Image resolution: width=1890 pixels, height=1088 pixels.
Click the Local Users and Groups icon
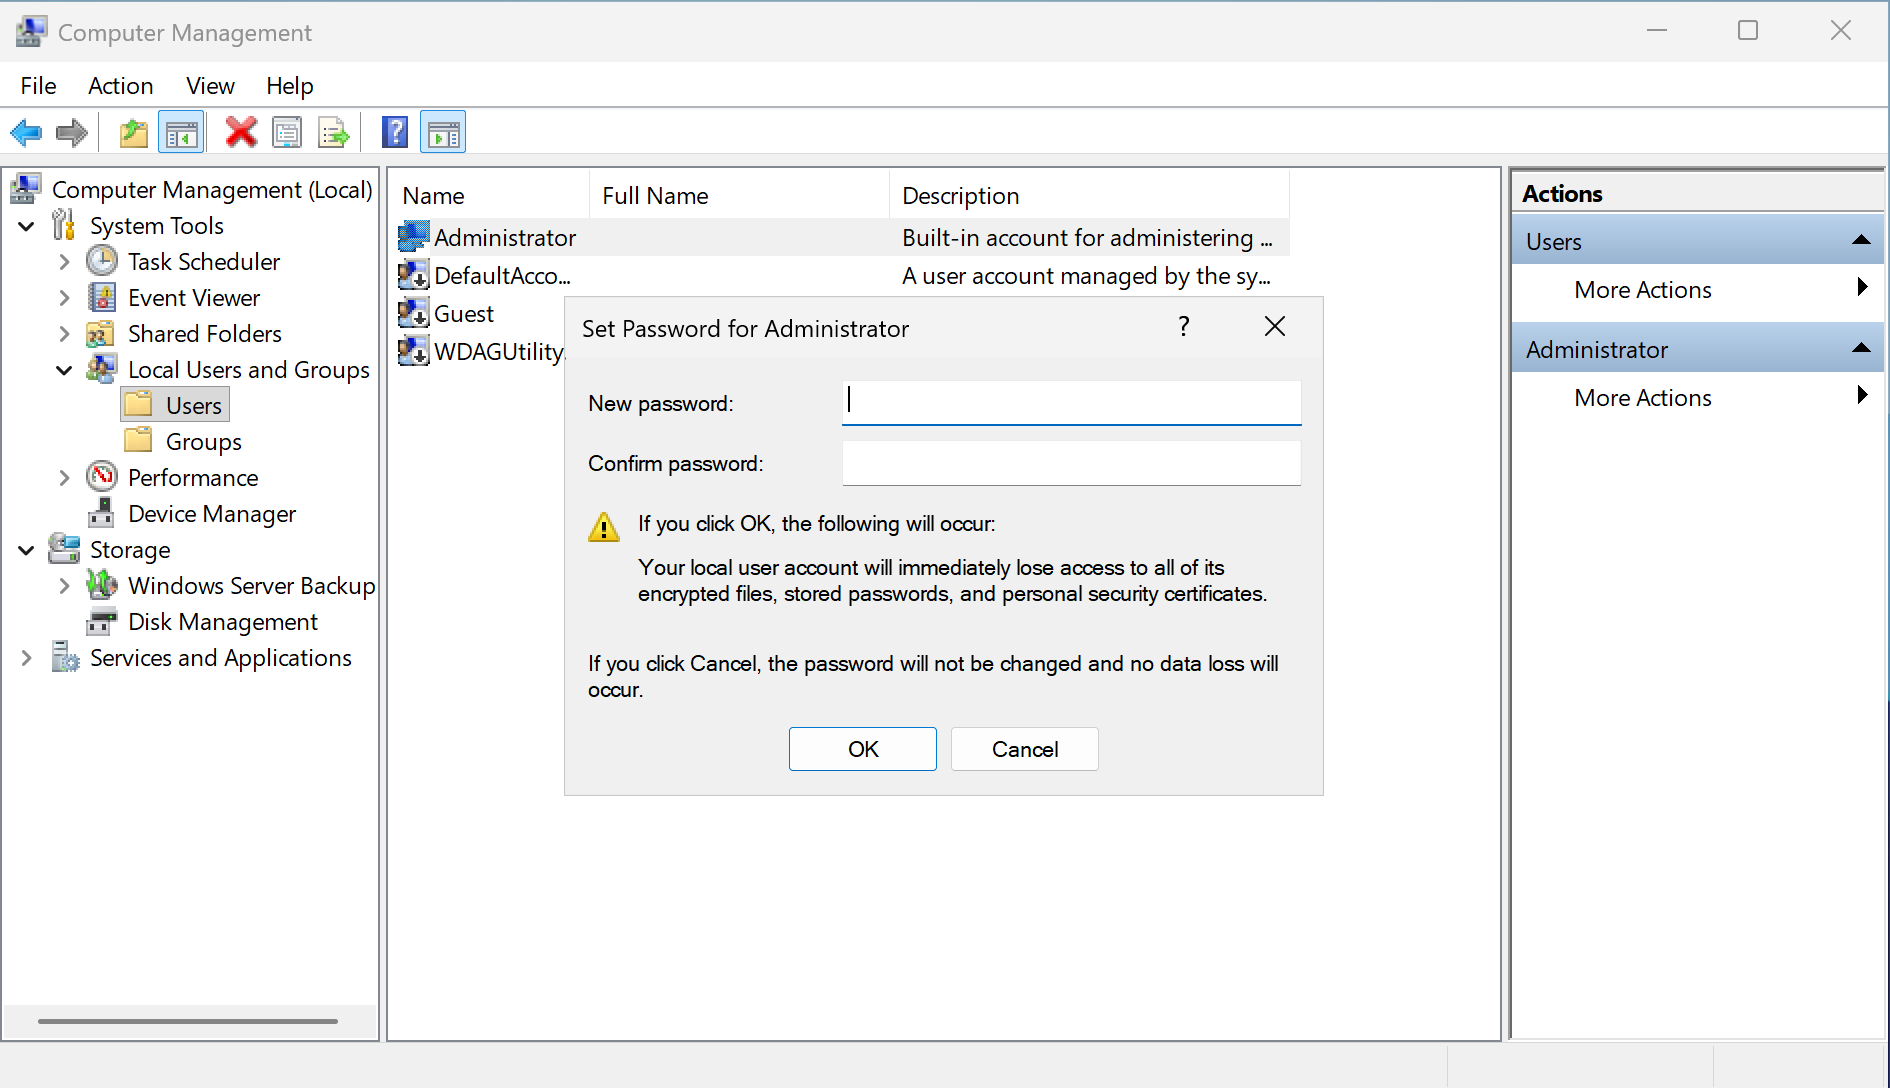pyautogui.click(x=102, y=368)
